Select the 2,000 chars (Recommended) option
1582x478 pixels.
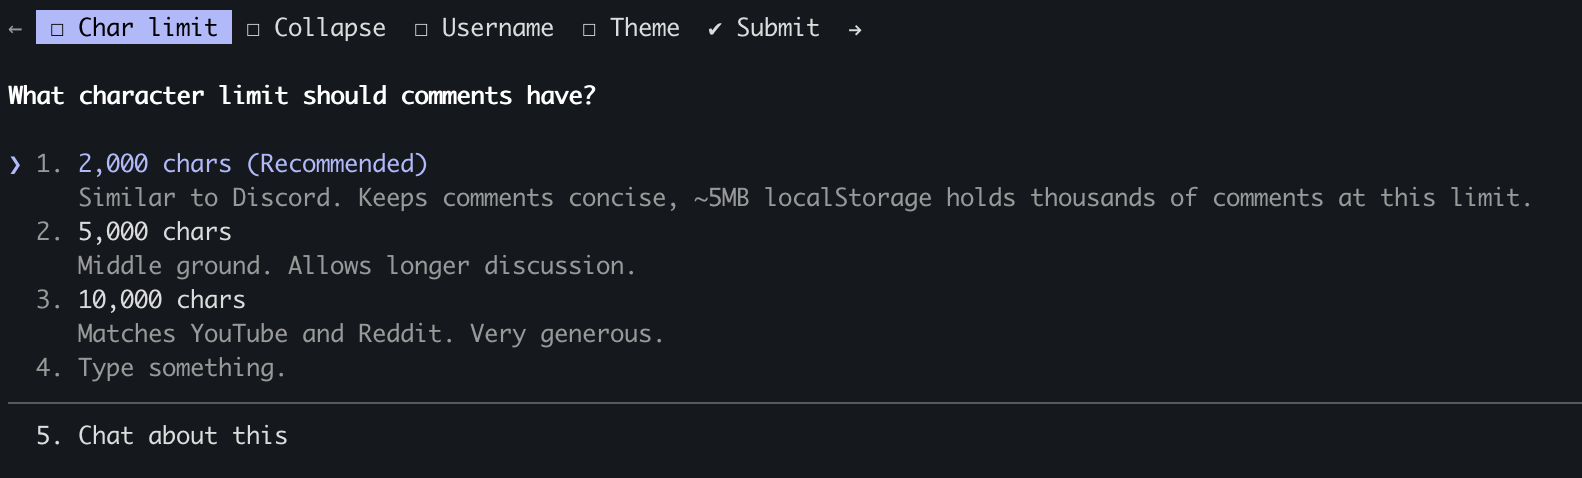(x=252, y=164)
